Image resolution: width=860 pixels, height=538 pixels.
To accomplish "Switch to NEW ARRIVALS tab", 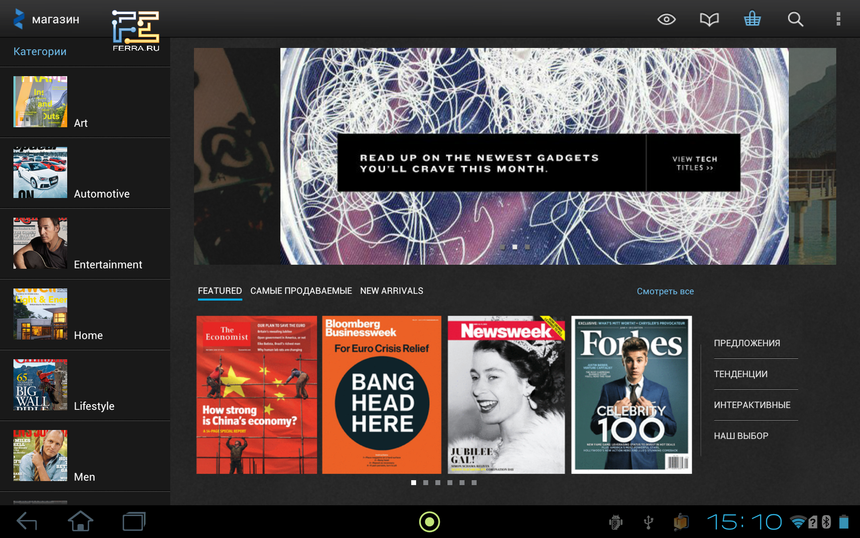I will (x=392, y=291).
